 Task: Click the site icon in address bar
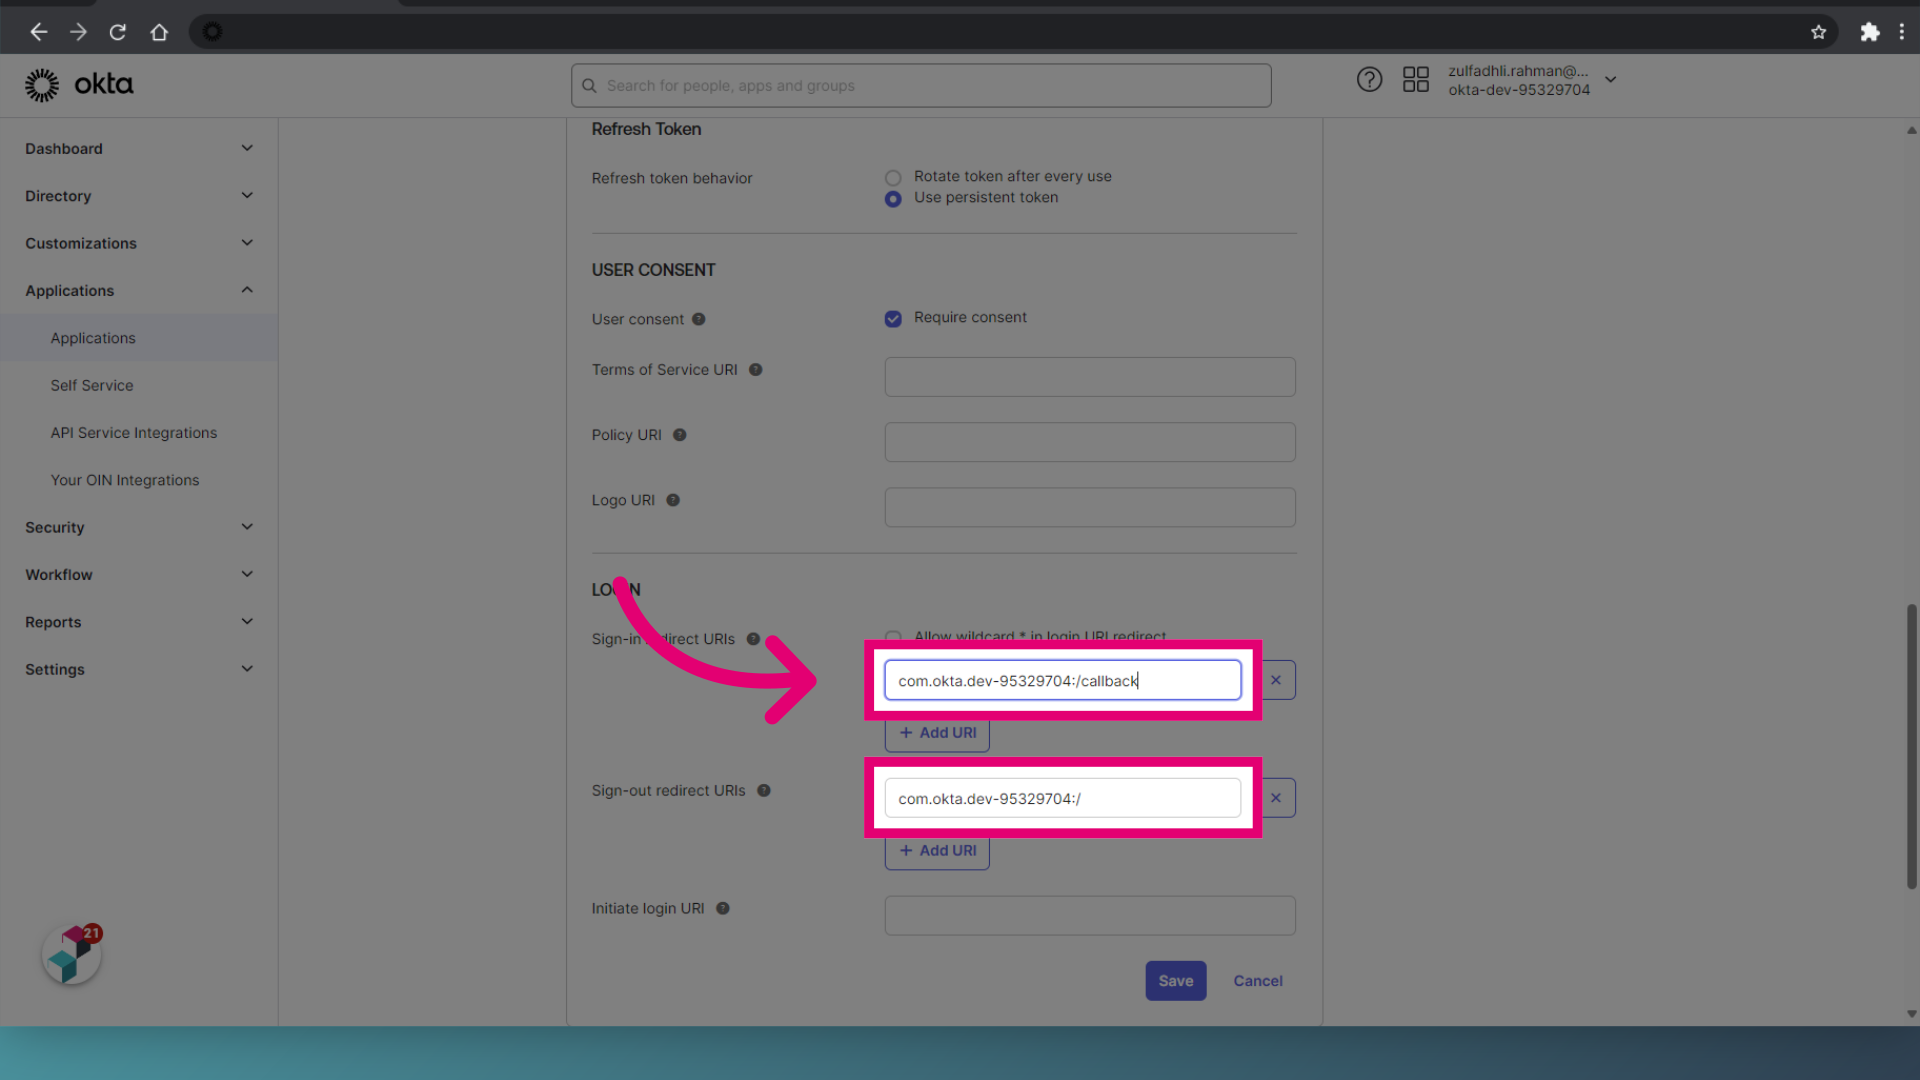tap(212, 32)
